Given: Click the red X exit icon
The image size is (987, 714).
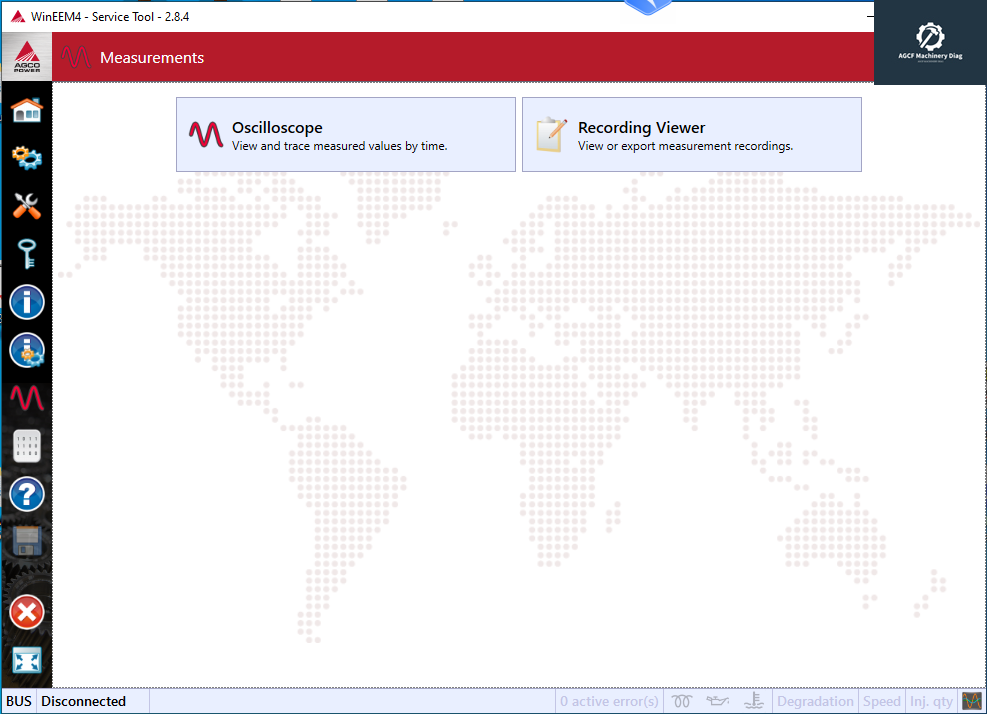Looking at the screenshot, I should click(27, 612).
